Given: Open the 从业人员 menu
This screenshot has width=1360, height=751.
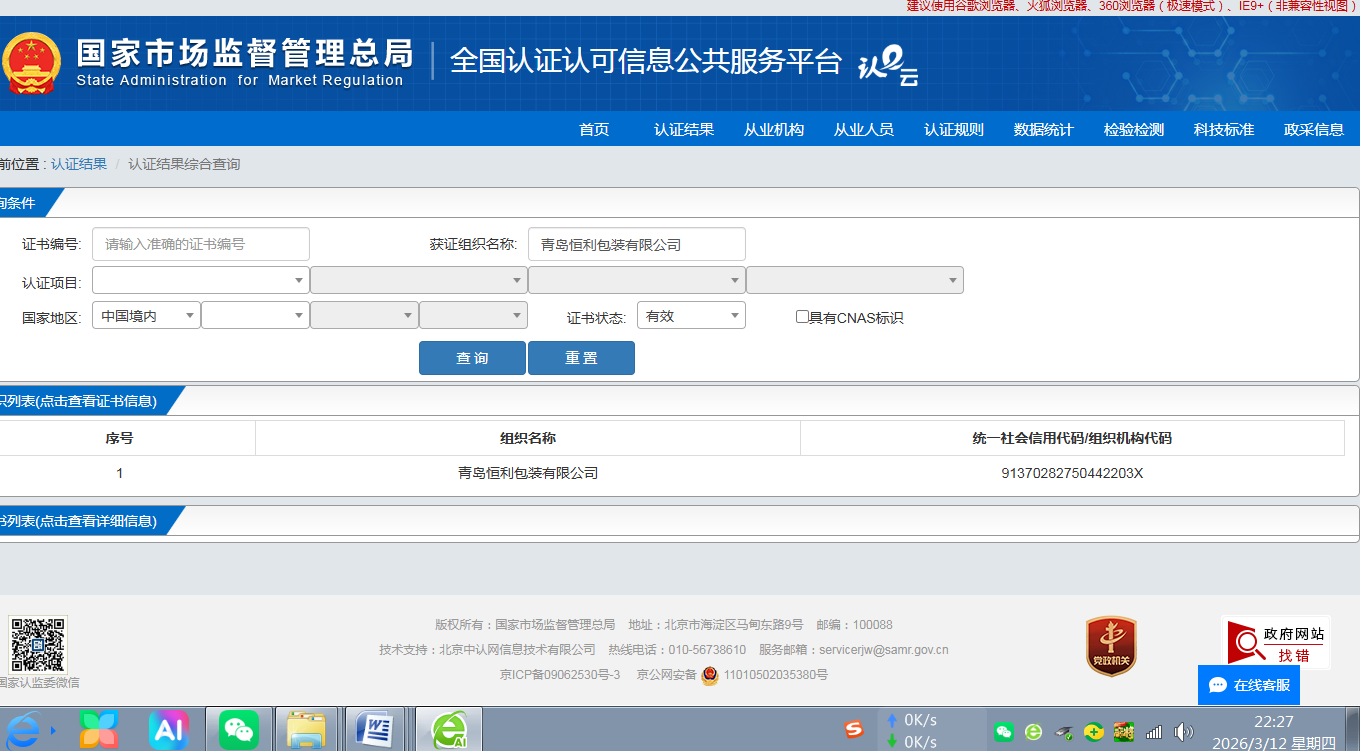Looking at the screenshot, I should click(x=864, y=129).
